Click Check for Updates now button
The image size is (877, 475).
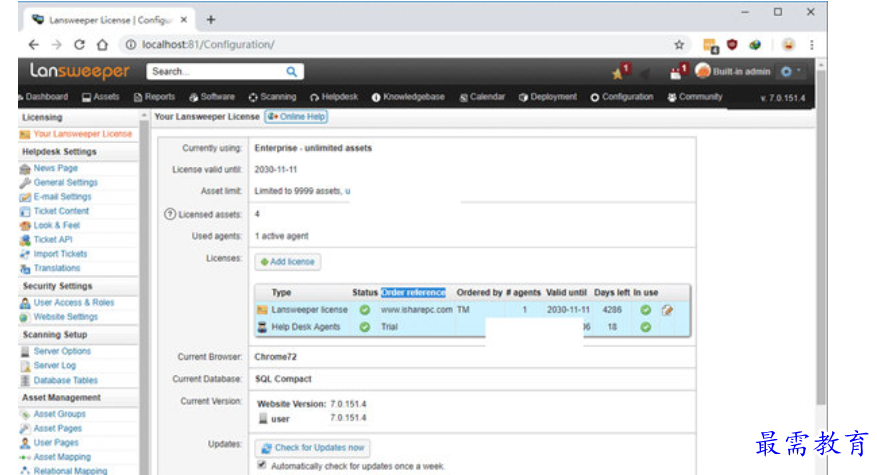click(x=313, y=447)
